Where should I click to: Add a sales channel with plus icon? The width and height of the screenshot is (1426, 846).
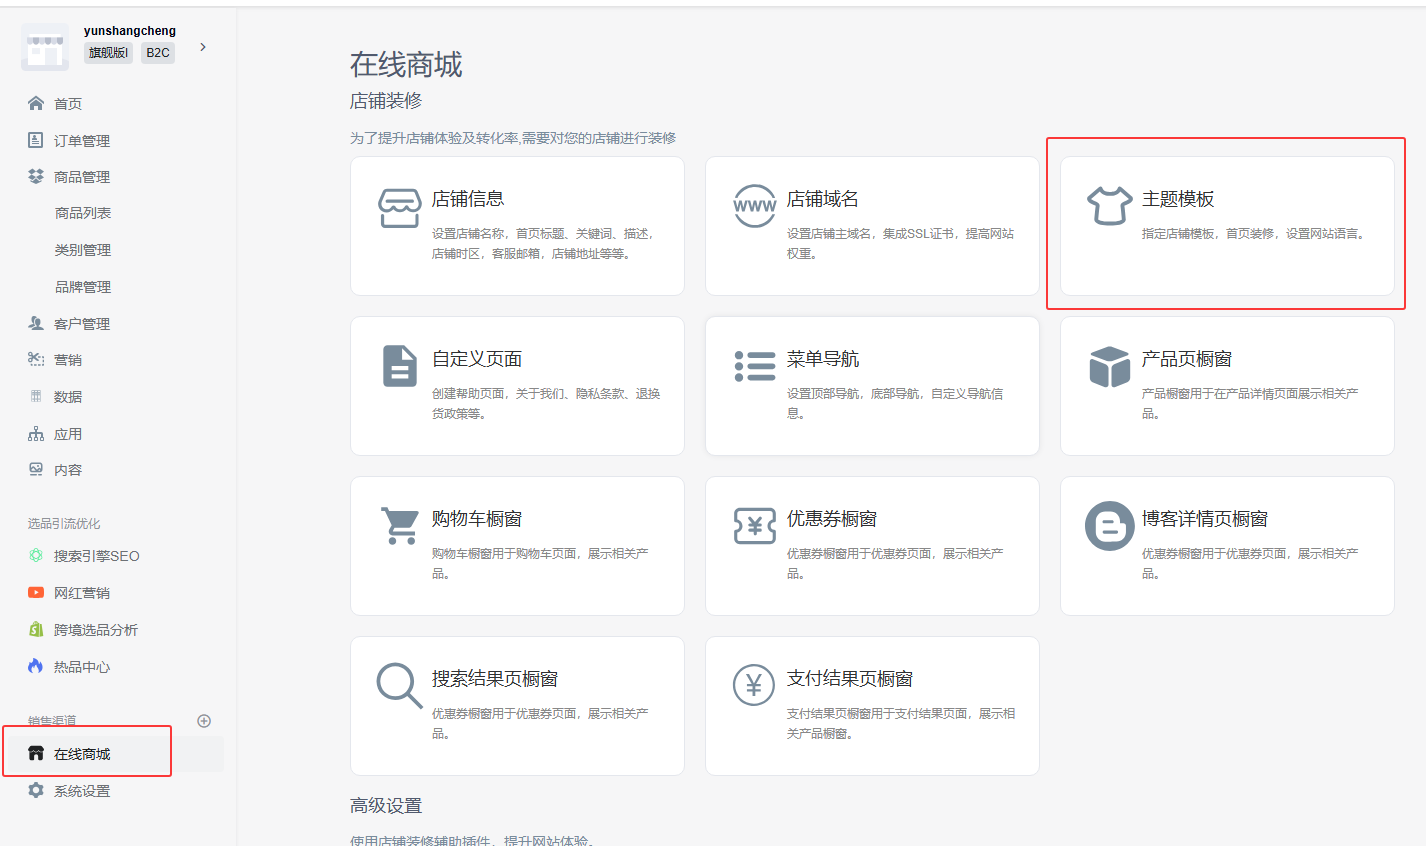click(x=204, y=721)
